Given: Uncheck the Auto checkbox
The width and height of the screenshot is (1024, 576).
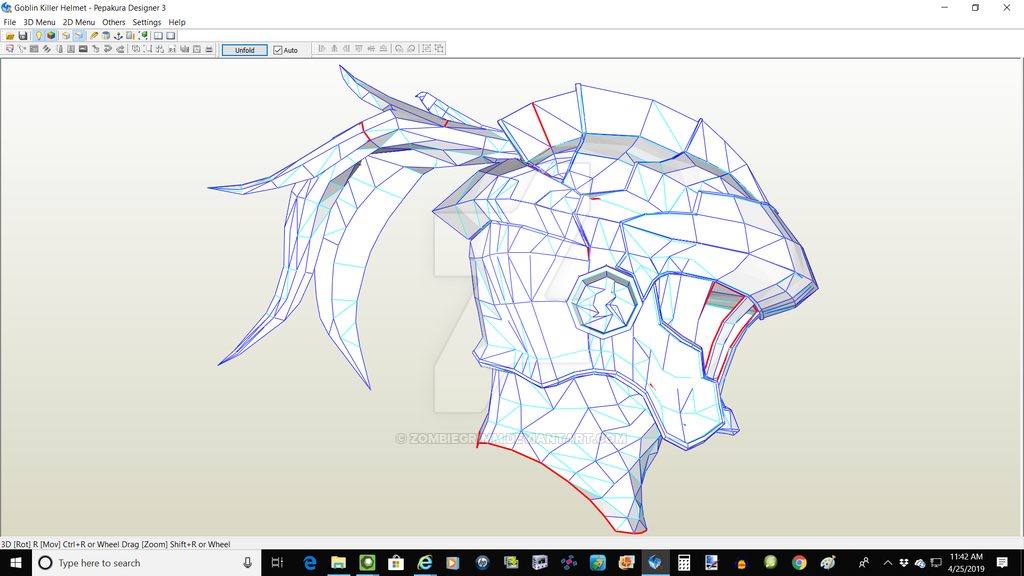Looking at the screenshot, I should point(278,50).
